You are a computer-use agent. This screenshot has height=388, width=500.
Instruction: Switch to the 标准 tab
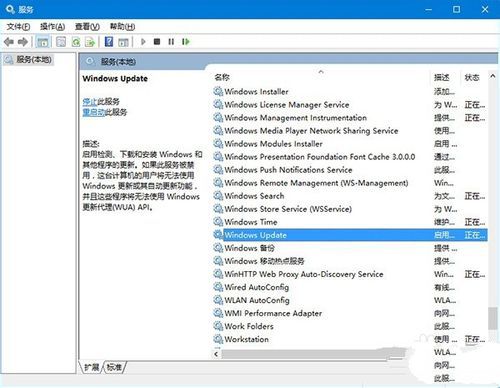[x=114, y=367]
